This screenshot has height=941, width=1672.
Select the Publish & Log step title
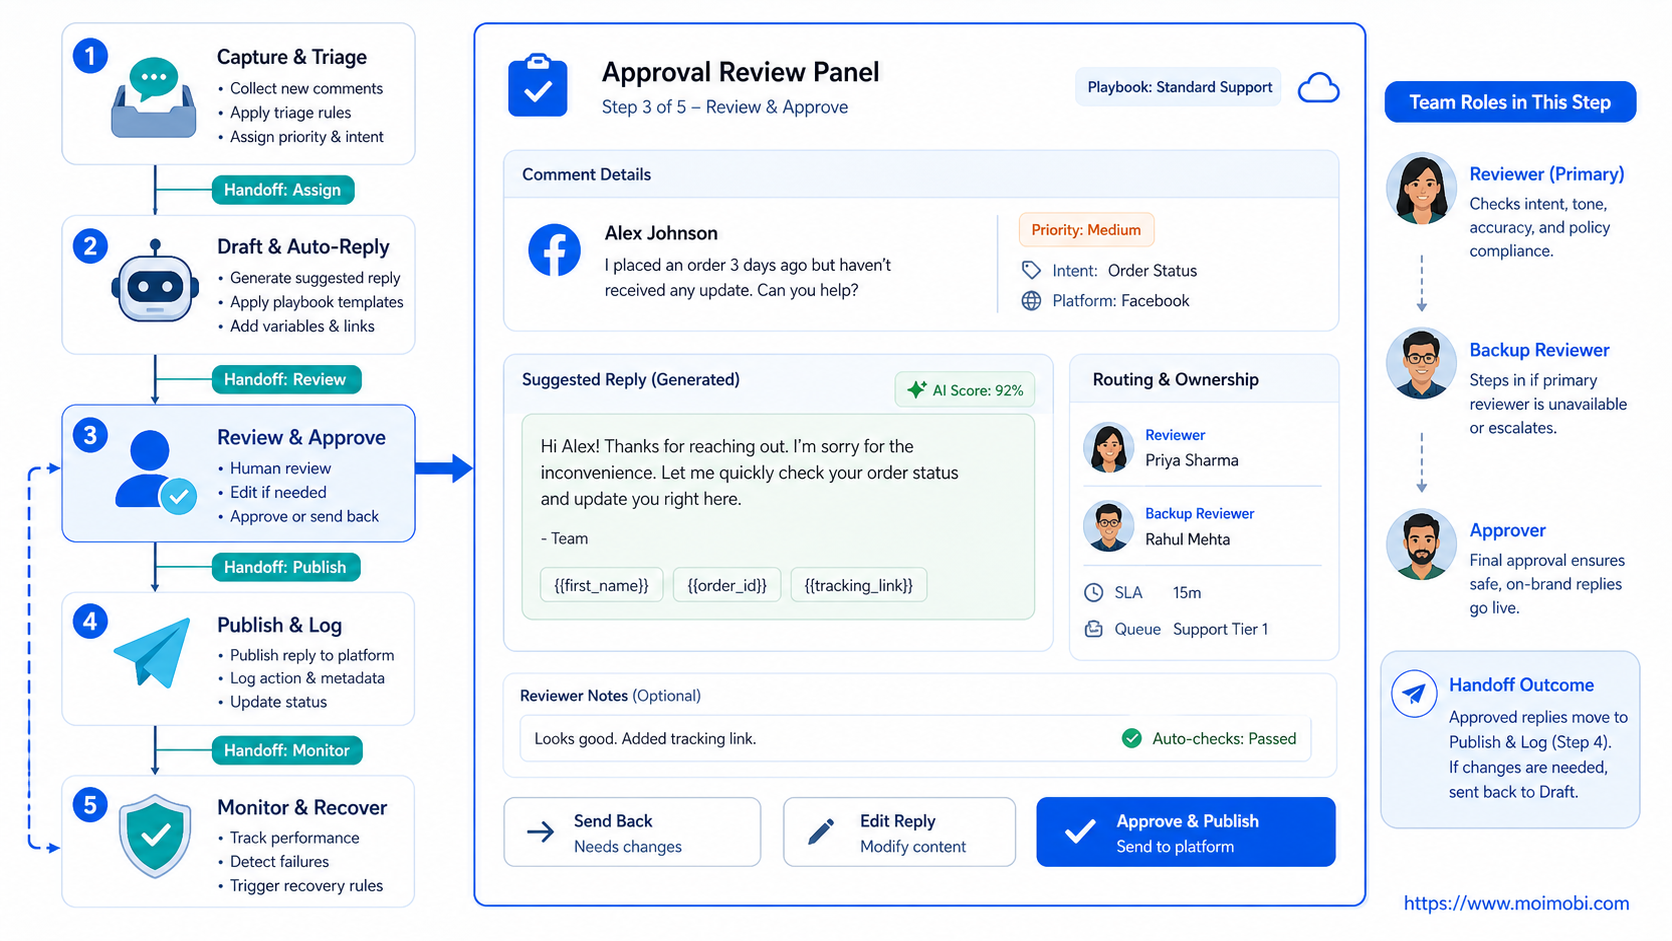click(x=280, y=625)
